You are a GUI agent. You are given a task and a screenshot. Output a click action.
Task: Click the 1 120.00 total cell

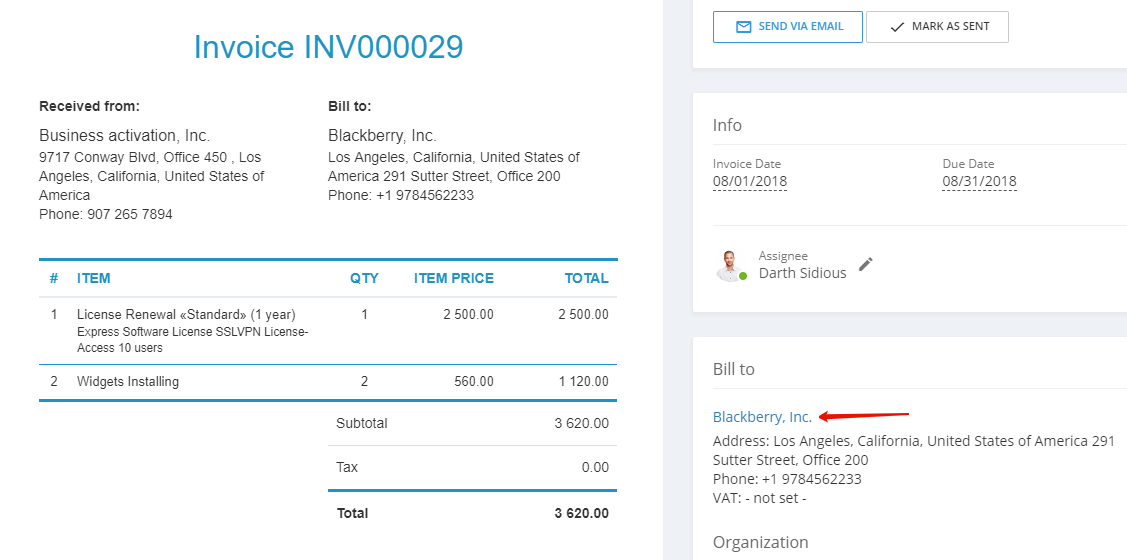[584, 382]
